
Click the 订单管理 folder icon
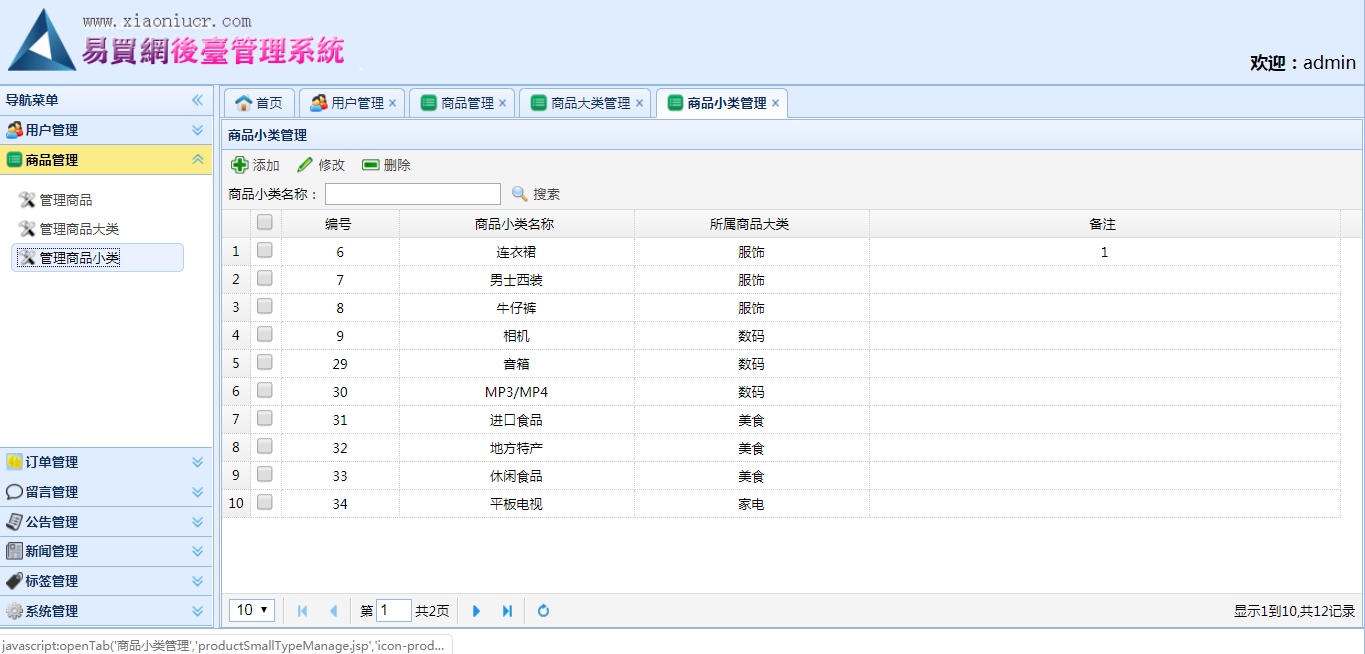click(x=14, y=462)
